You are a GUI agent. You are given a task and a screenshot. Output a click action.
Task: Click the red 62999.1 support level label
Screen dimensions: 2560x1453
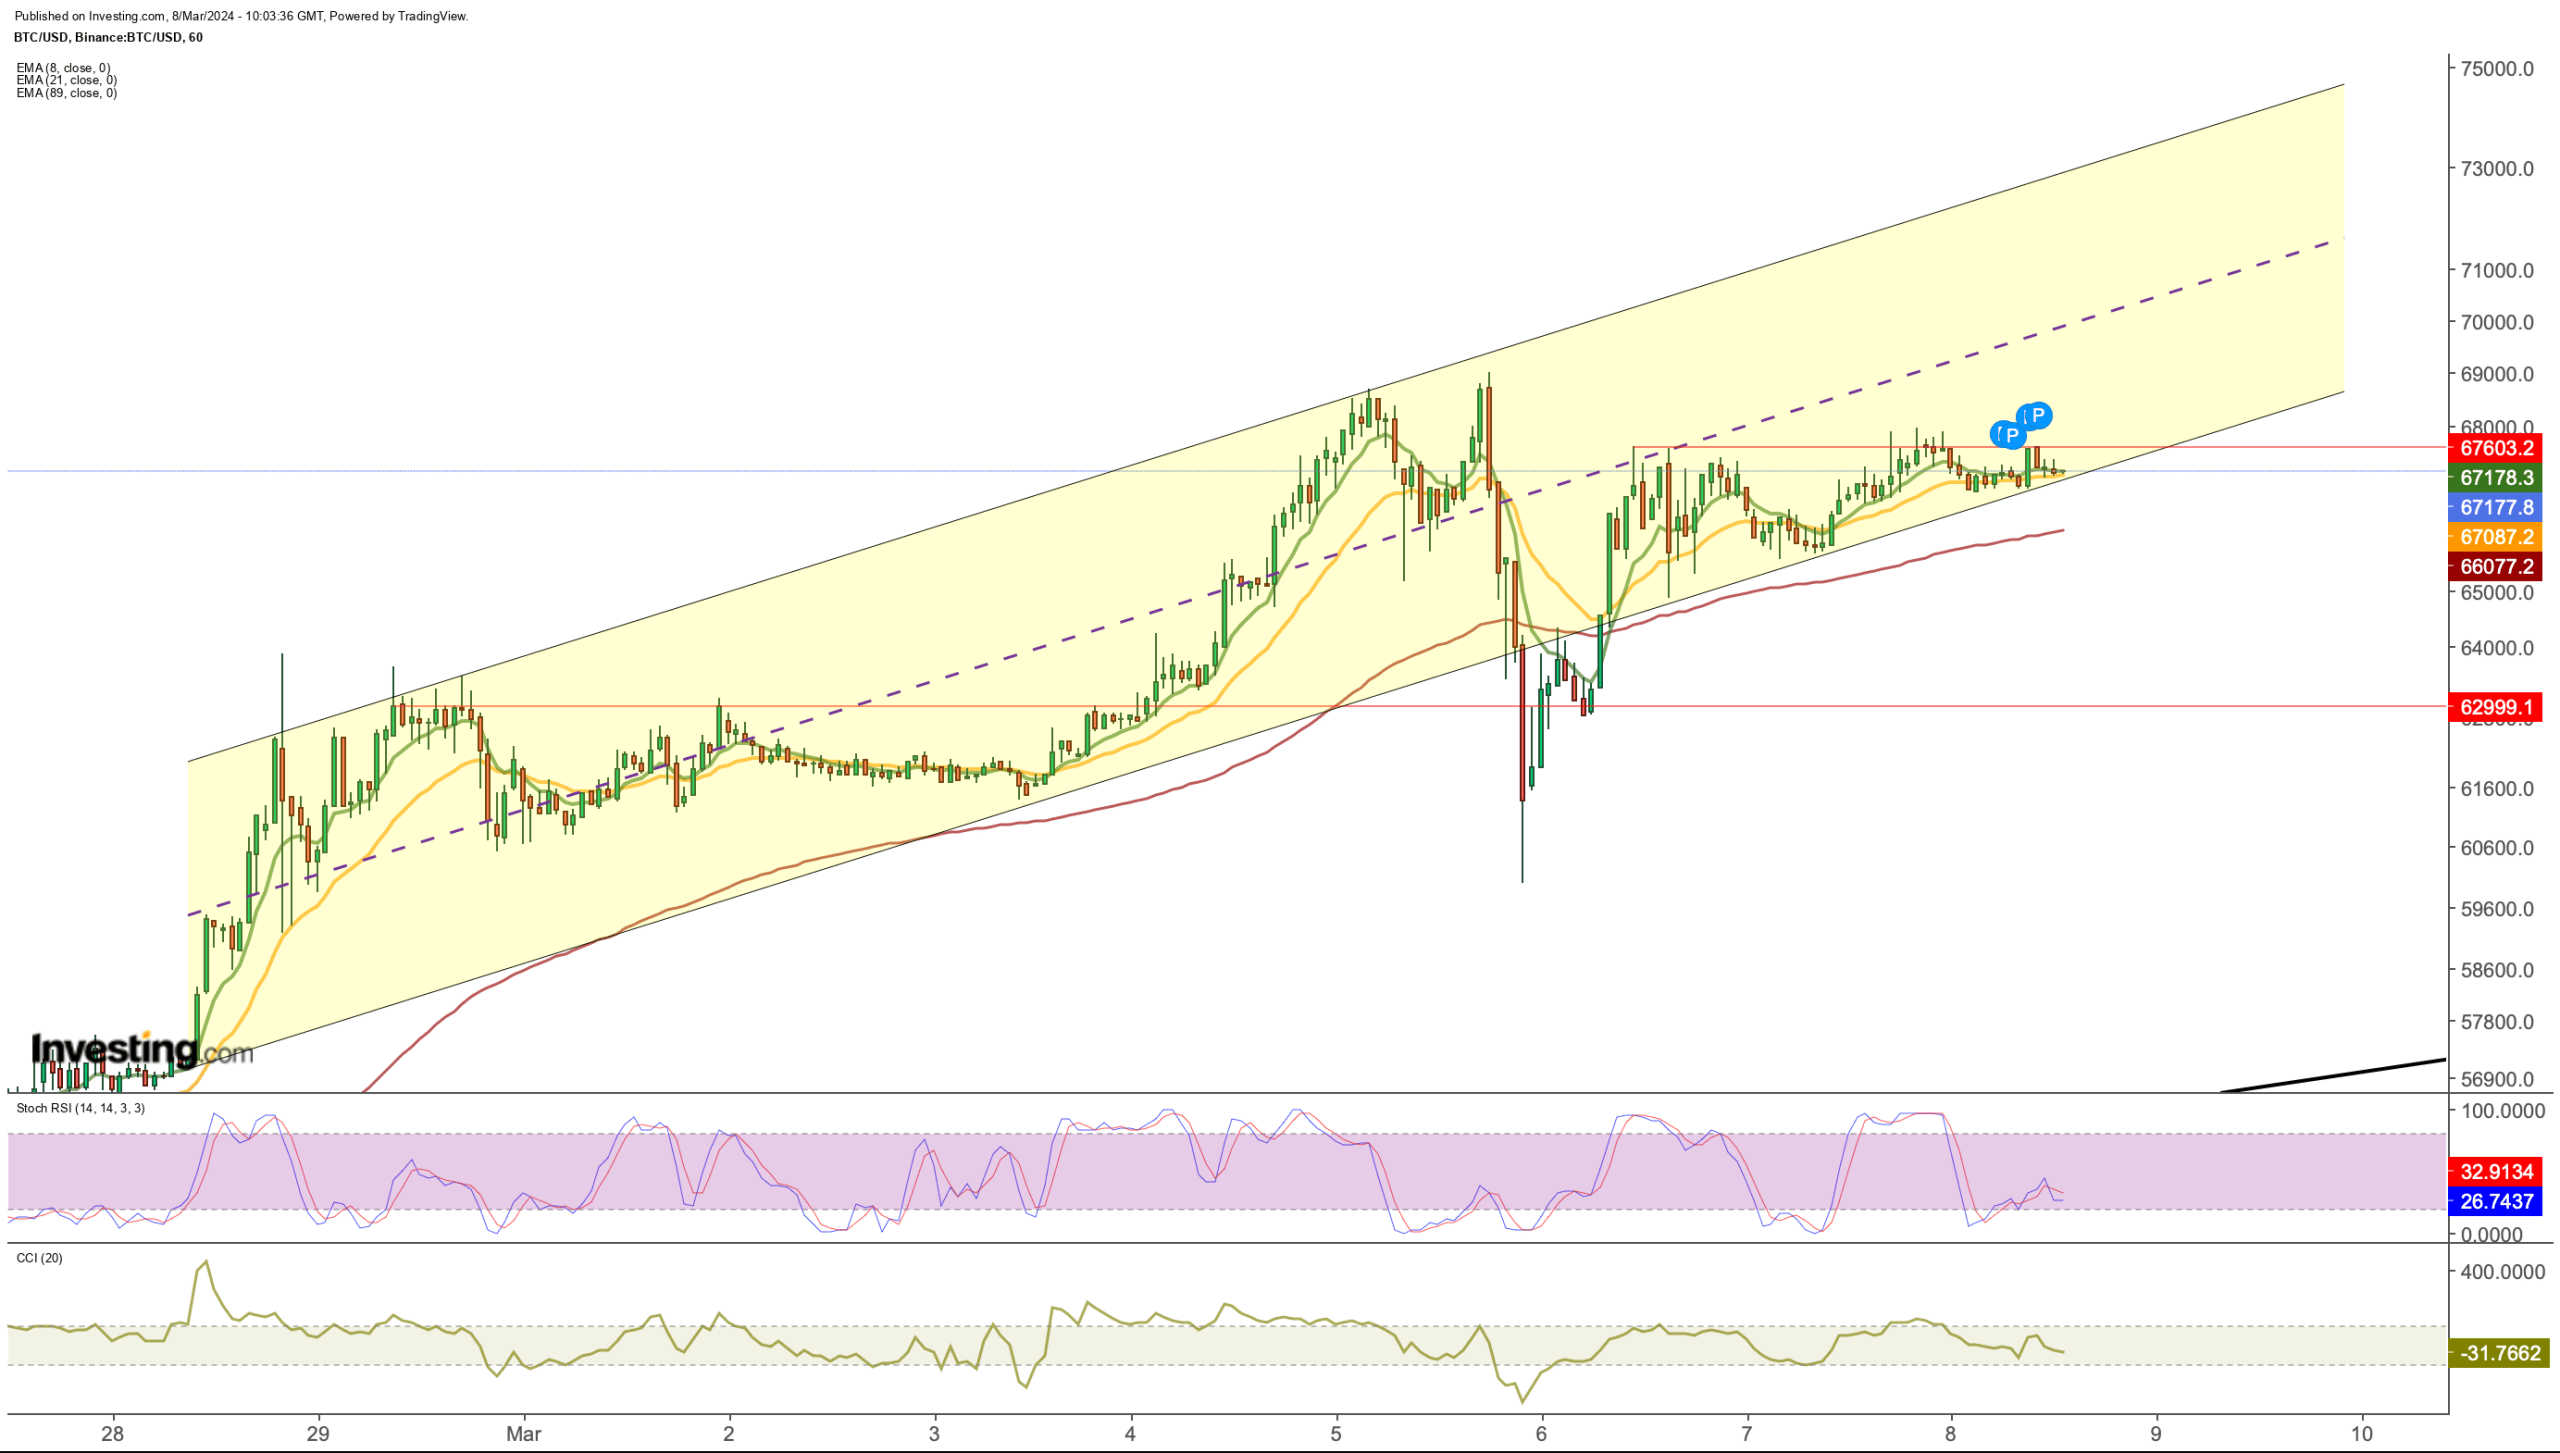[x=2496, y=708]
